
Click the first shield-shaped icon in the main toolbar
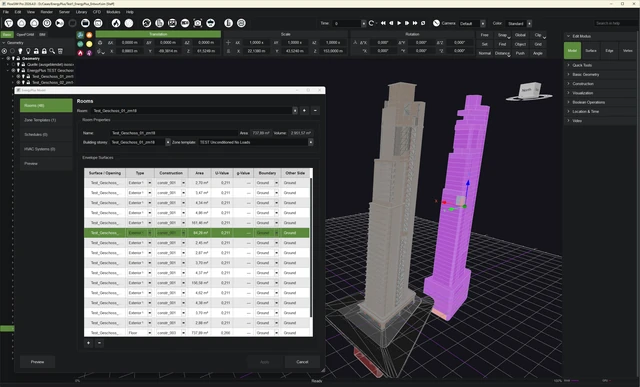coord(9,23)
